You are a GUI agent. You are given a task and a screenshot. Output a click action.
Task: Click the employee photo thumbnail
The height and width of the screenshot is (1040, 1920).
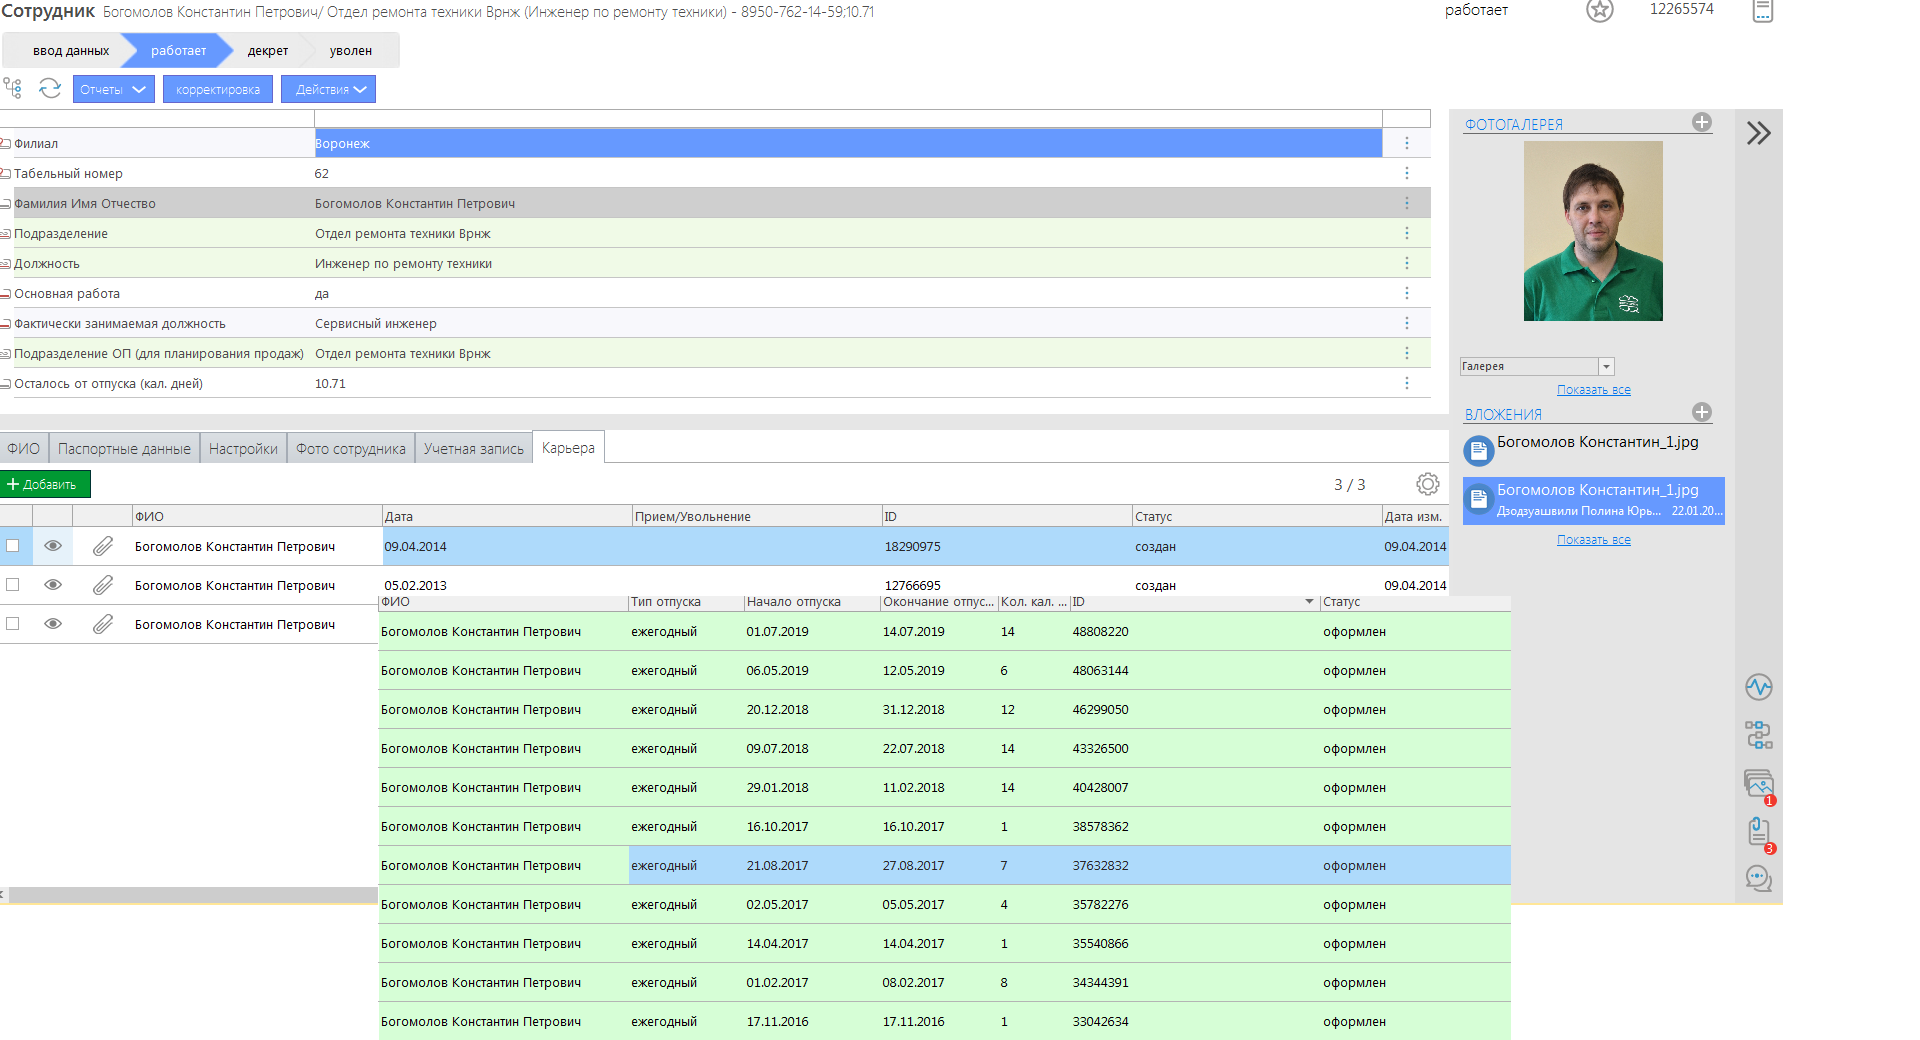[x=1592, y=231]
